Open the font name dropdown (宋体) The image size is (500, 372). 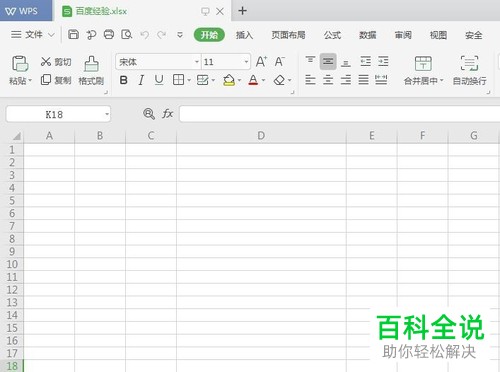coord(197,62)
